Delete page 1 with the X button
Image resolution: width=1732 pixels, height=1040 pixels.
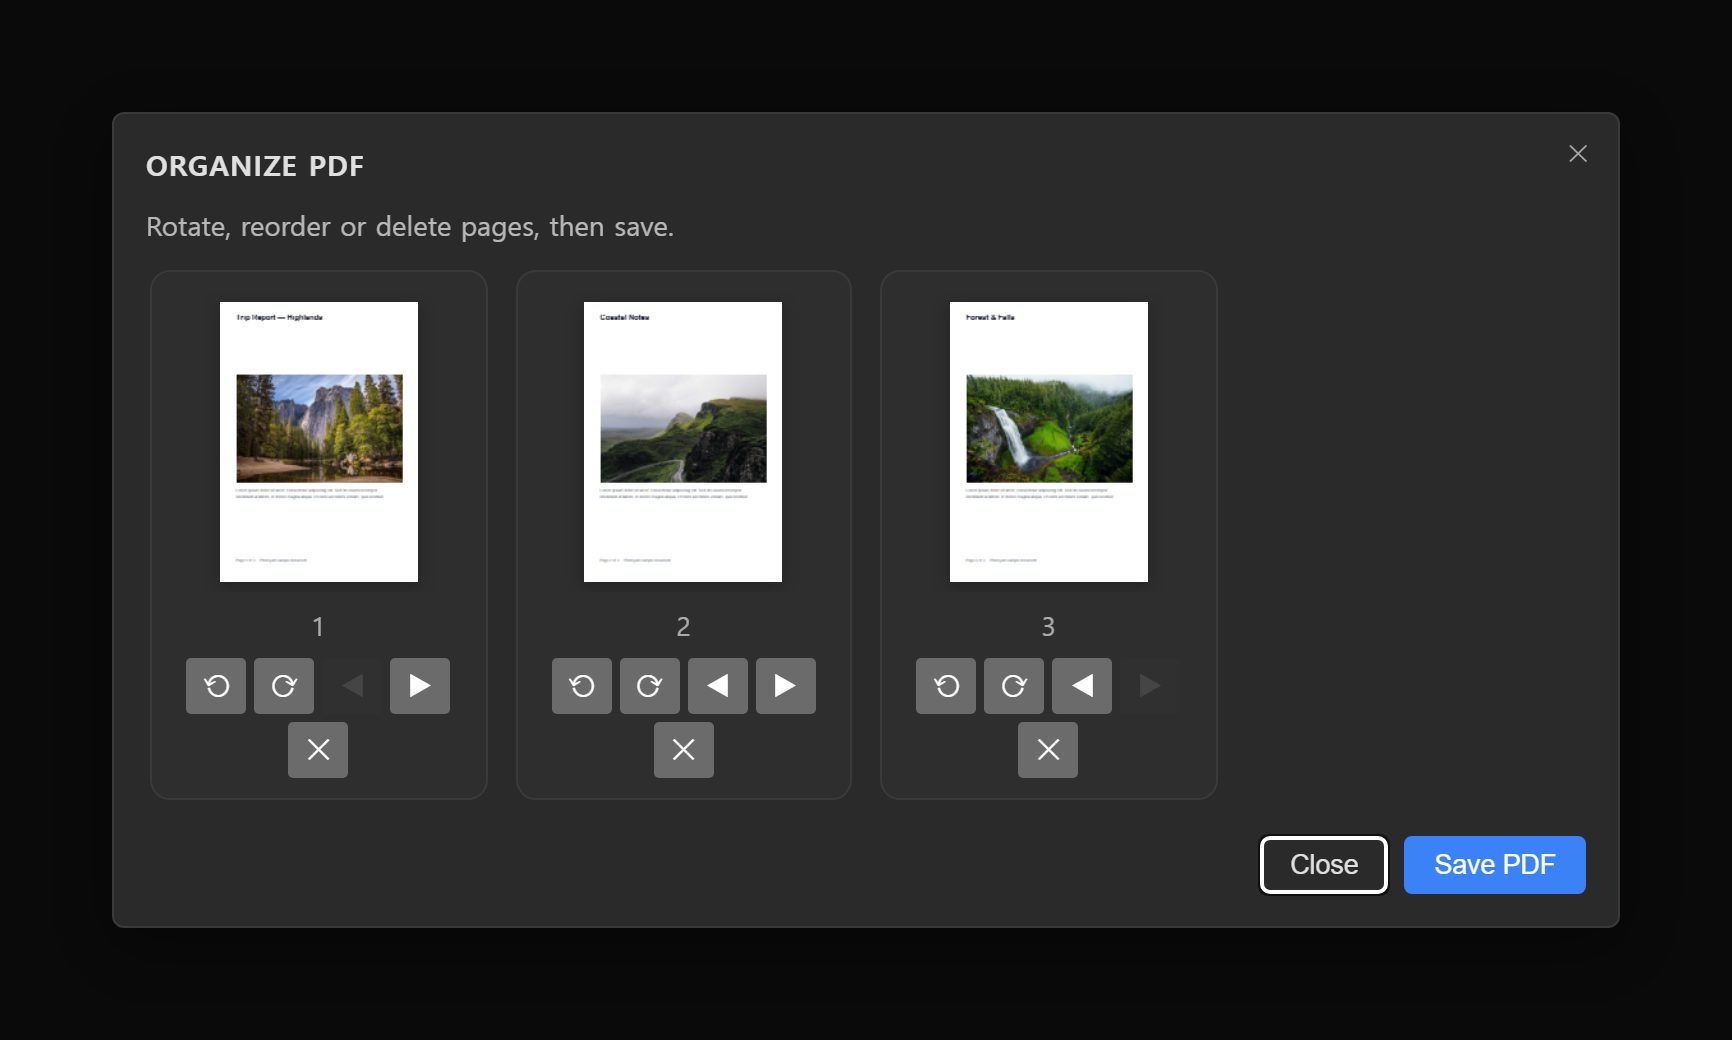pyautogui.click(x=318, y=750)
